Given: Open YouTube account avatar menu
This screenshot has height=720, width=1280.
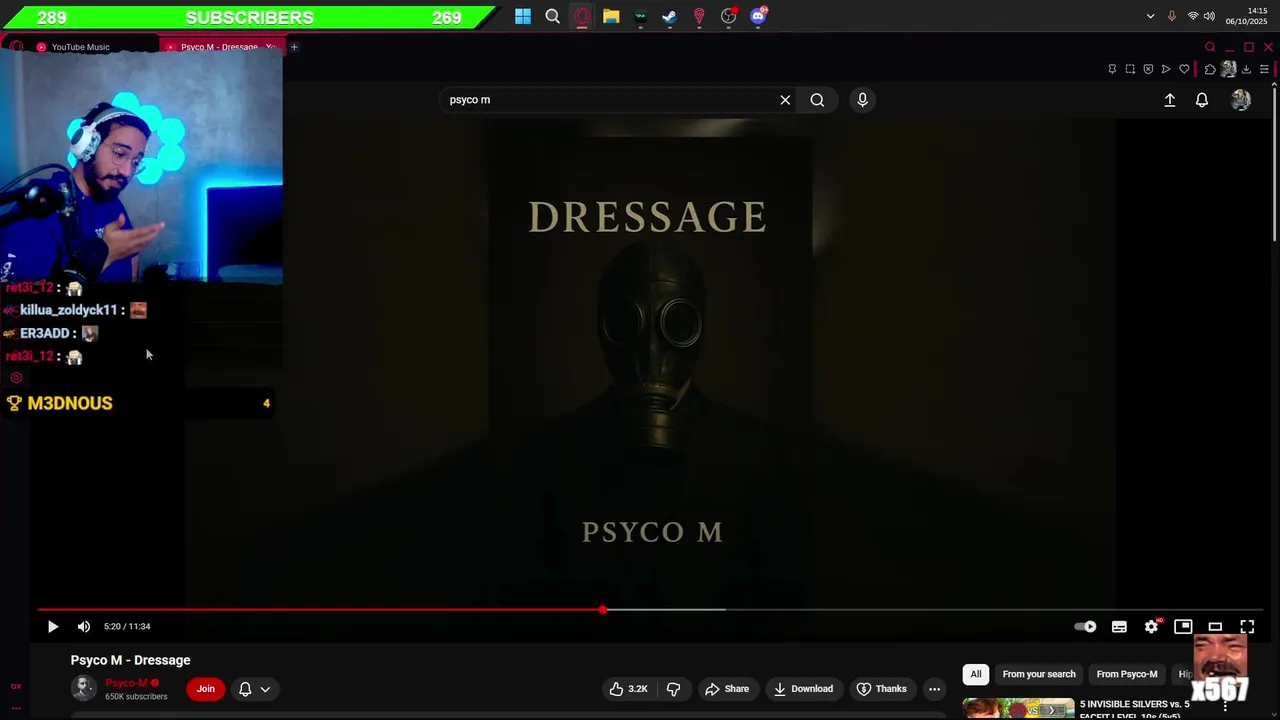Looking at the screenshot, I should (x=1241, y=100).
